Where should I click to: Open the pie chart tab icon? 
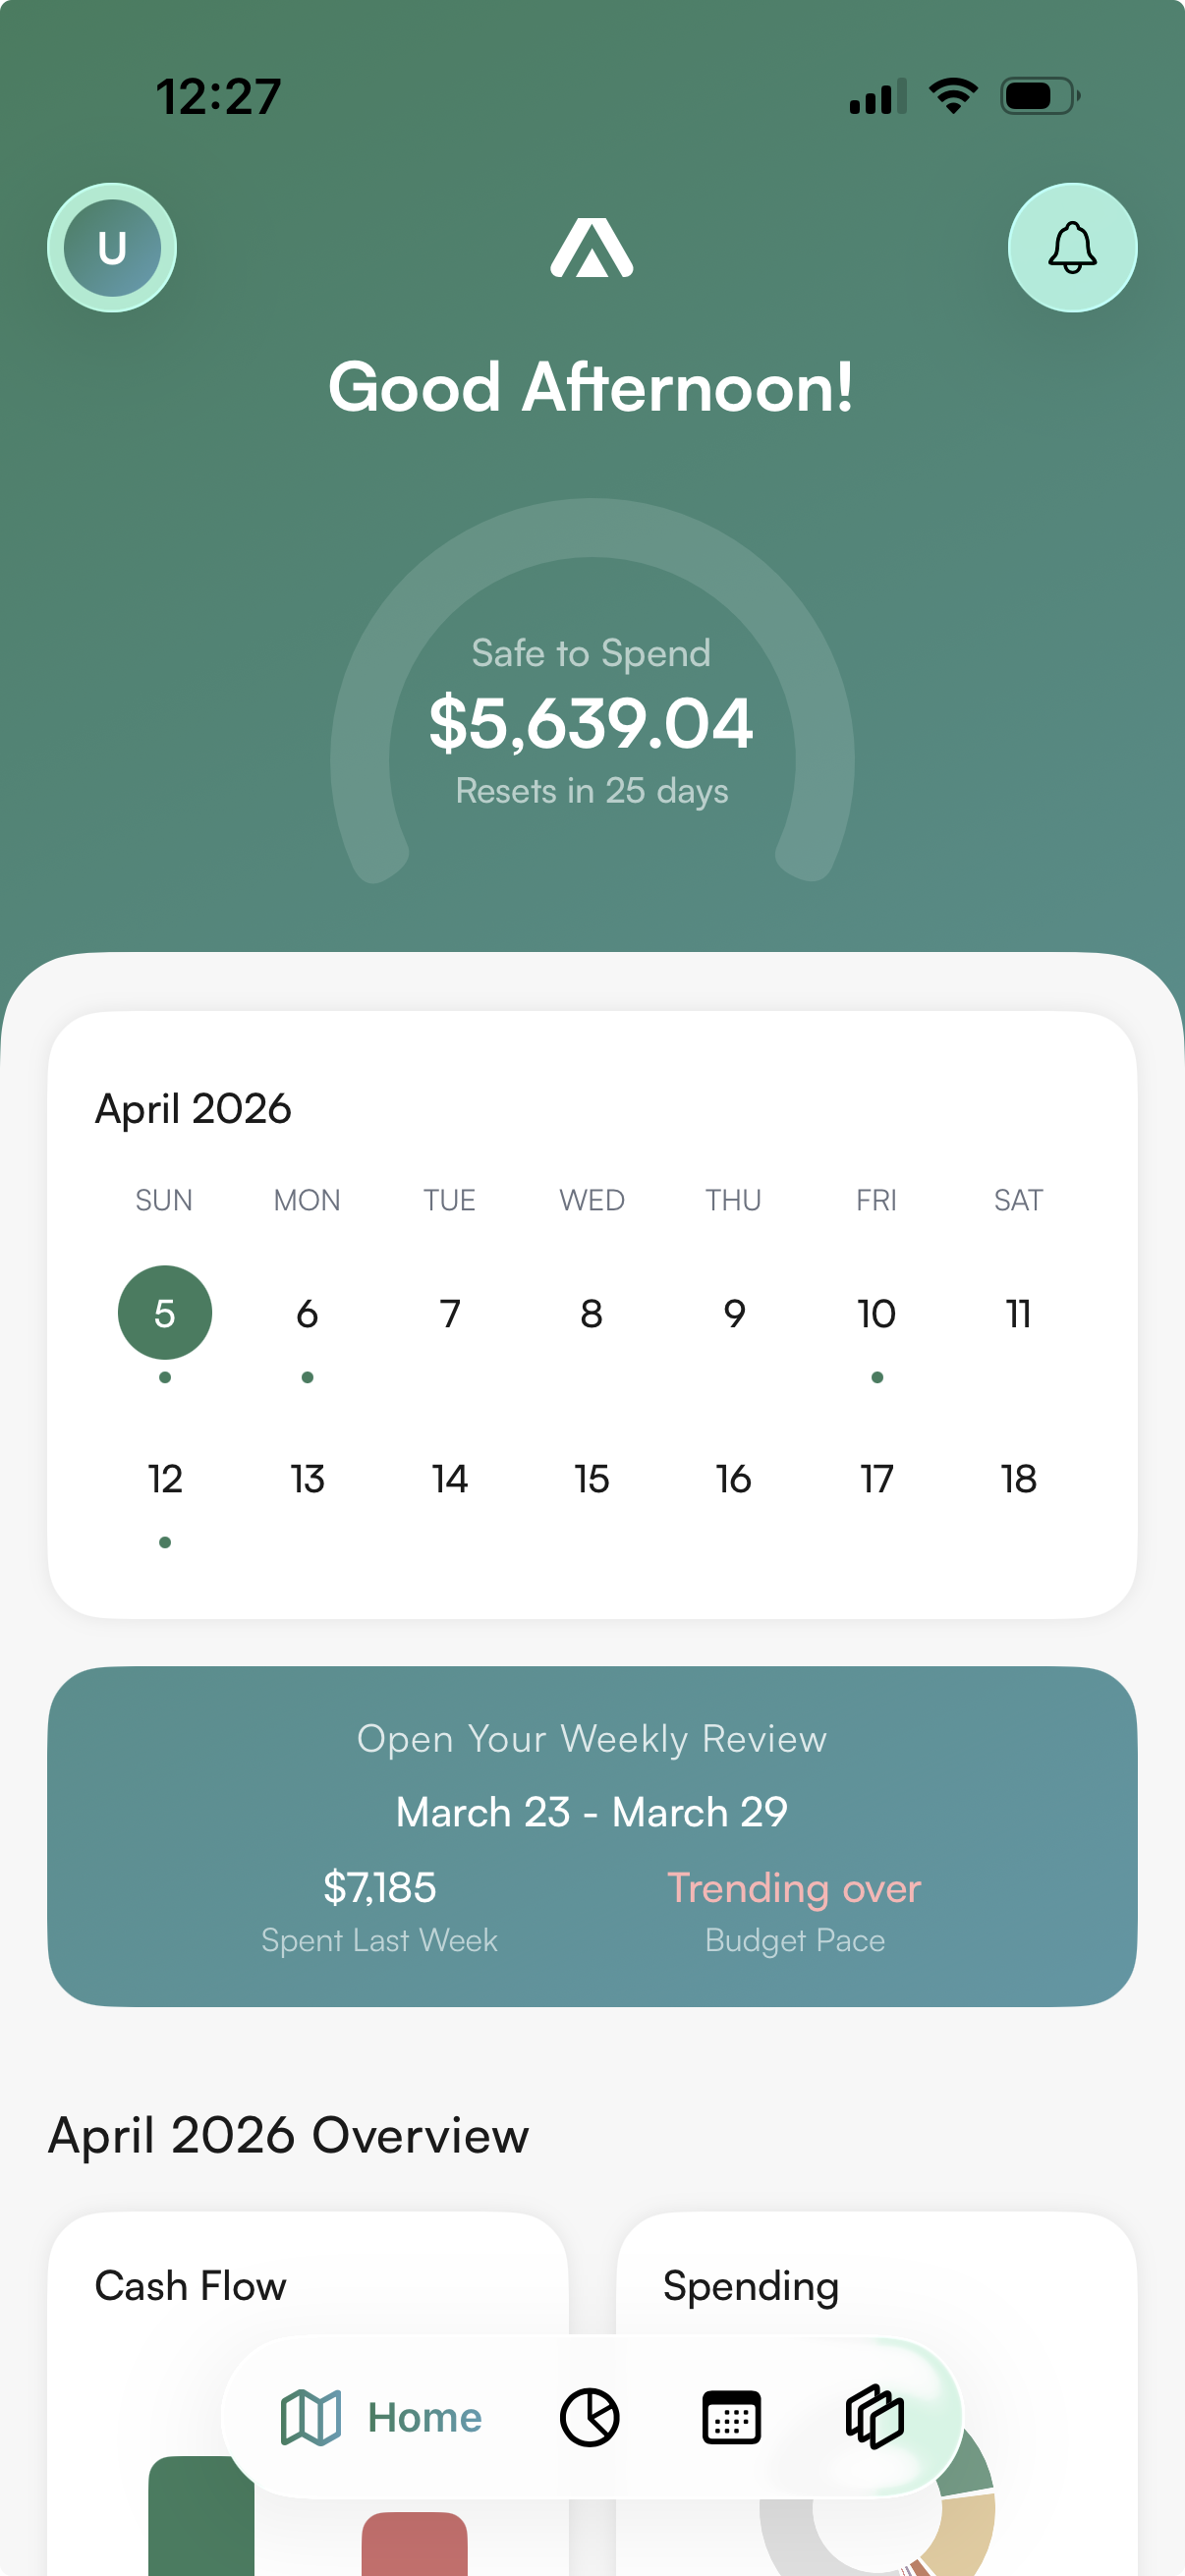(590, 2417)
